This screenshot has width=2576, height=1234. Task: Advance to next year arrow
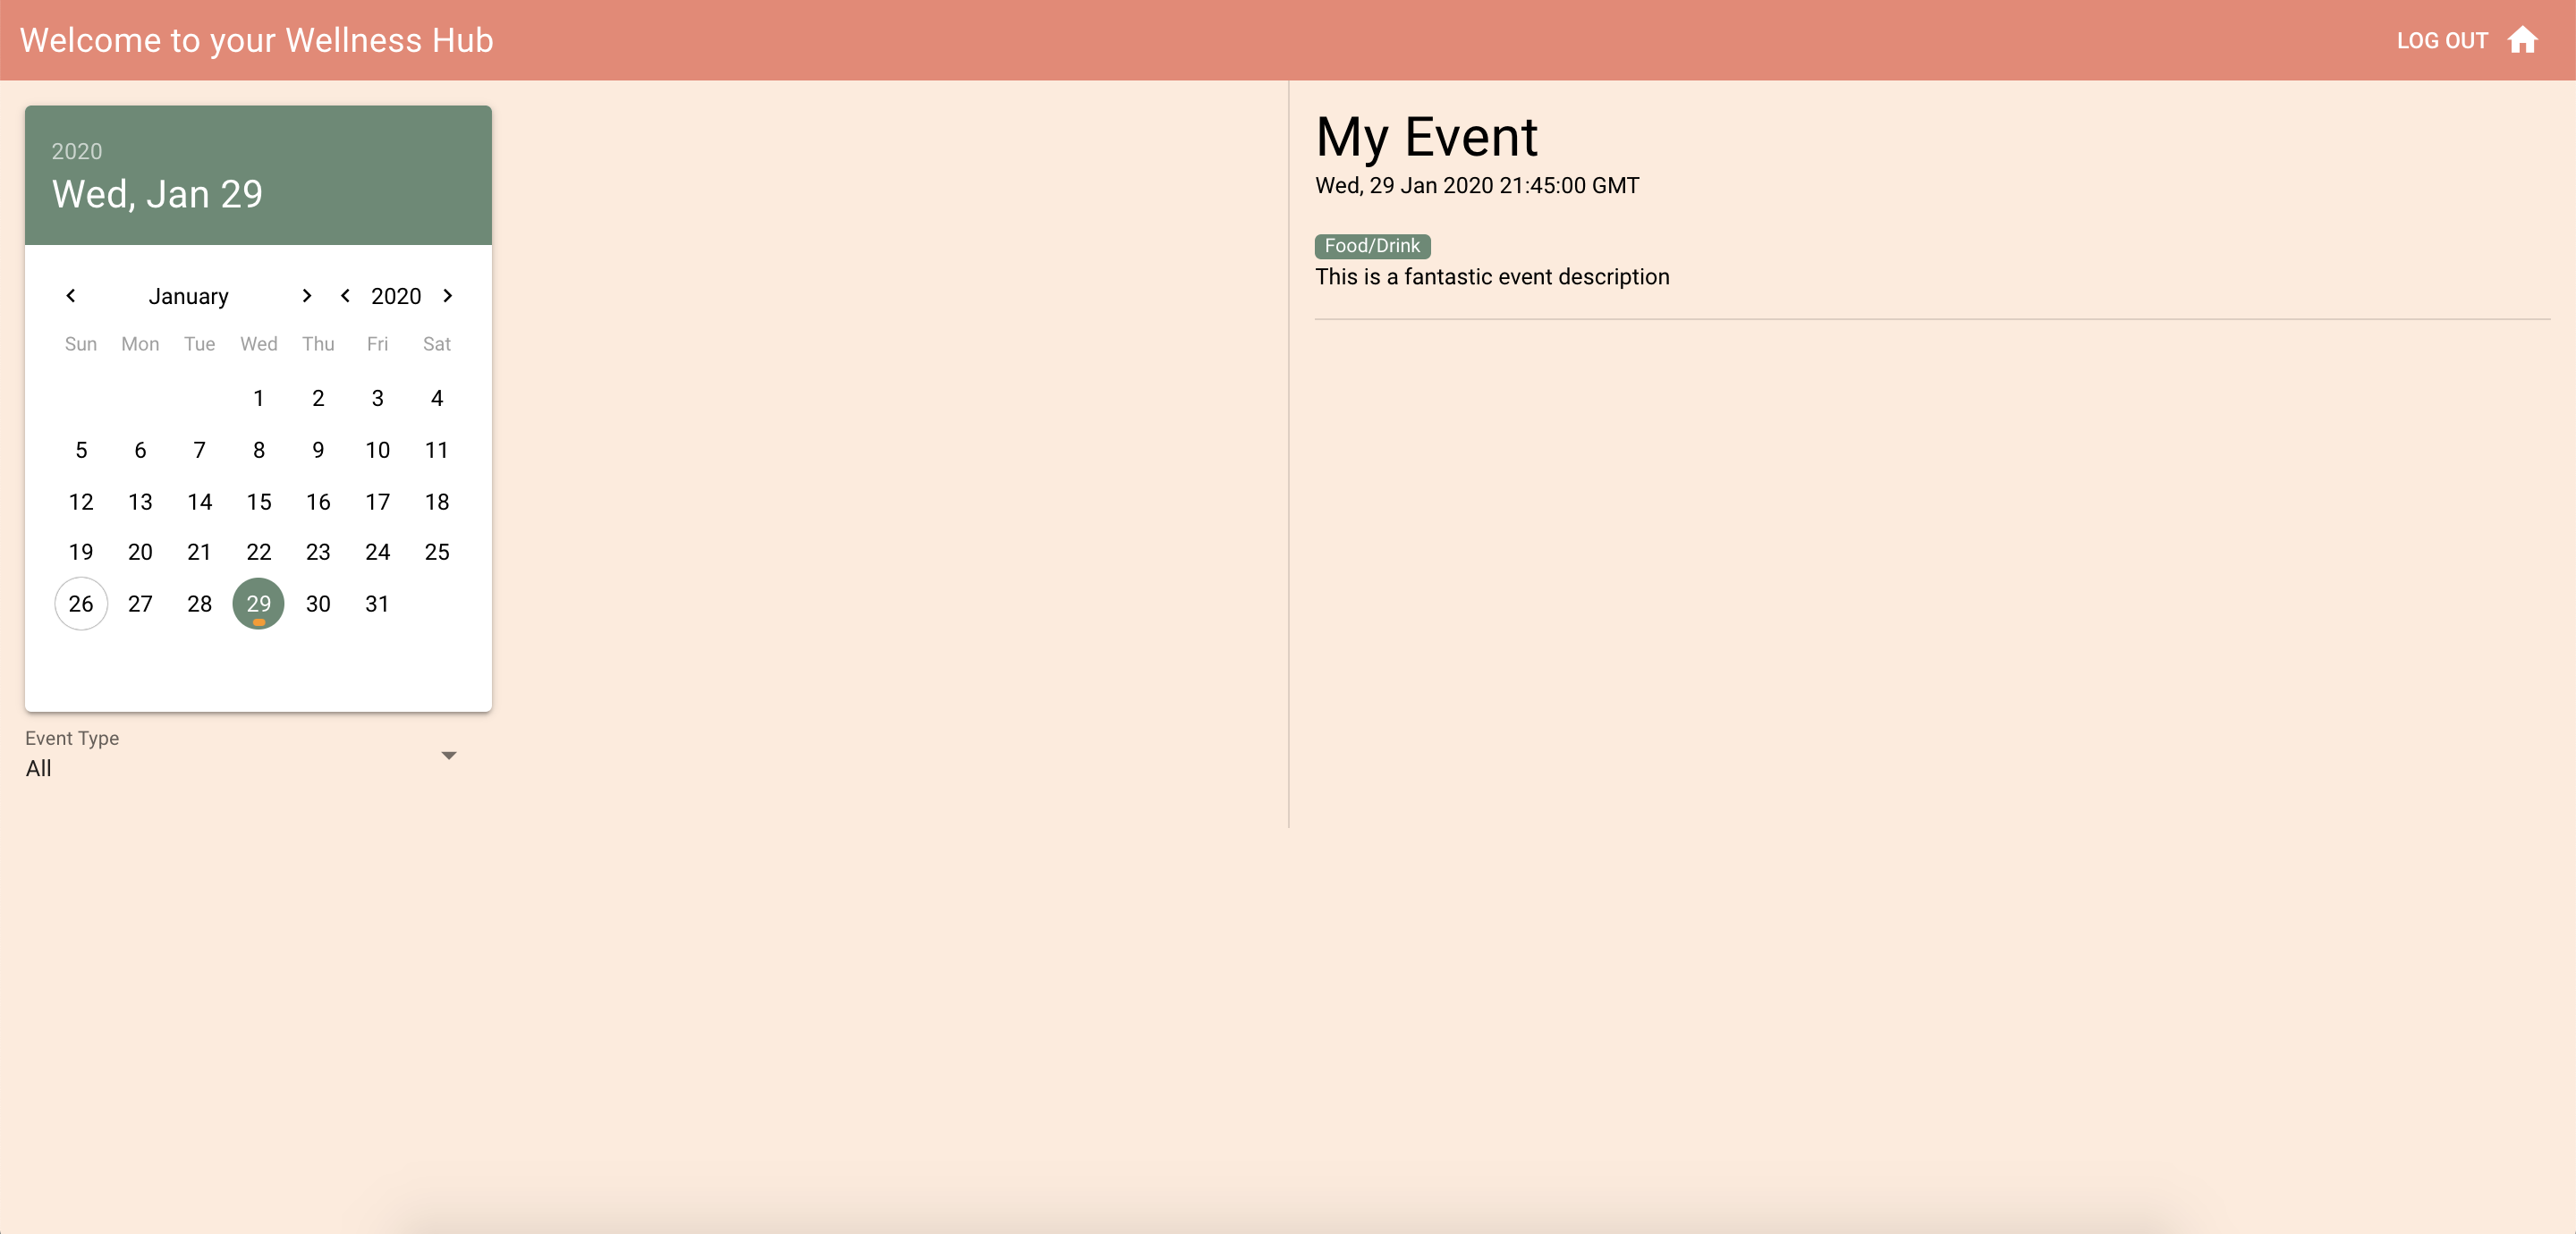448,295
